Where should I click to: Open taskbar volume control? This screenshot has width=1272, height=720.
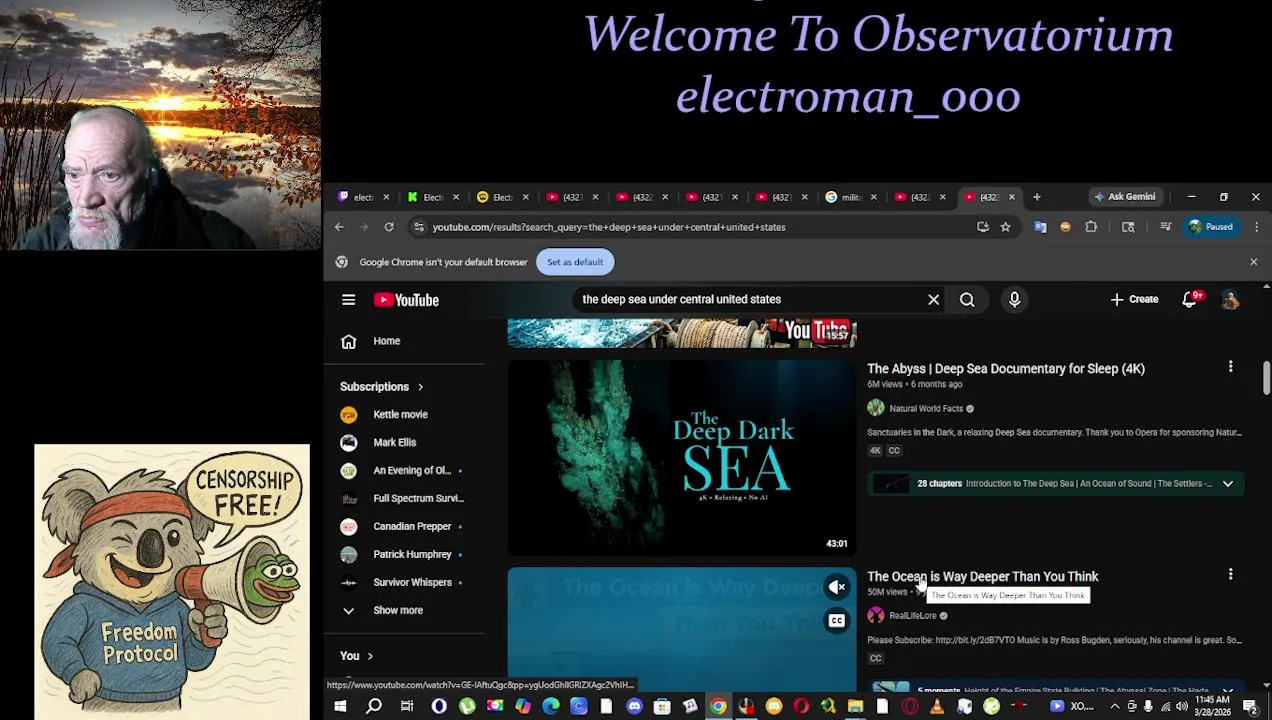(x=1183, y=707)
